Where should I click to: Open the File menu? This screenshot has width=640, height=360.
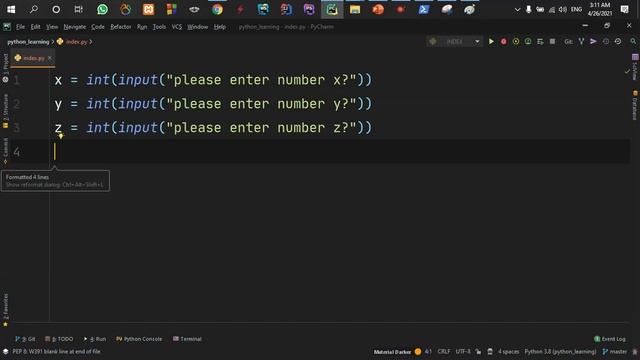pos(20,27)
